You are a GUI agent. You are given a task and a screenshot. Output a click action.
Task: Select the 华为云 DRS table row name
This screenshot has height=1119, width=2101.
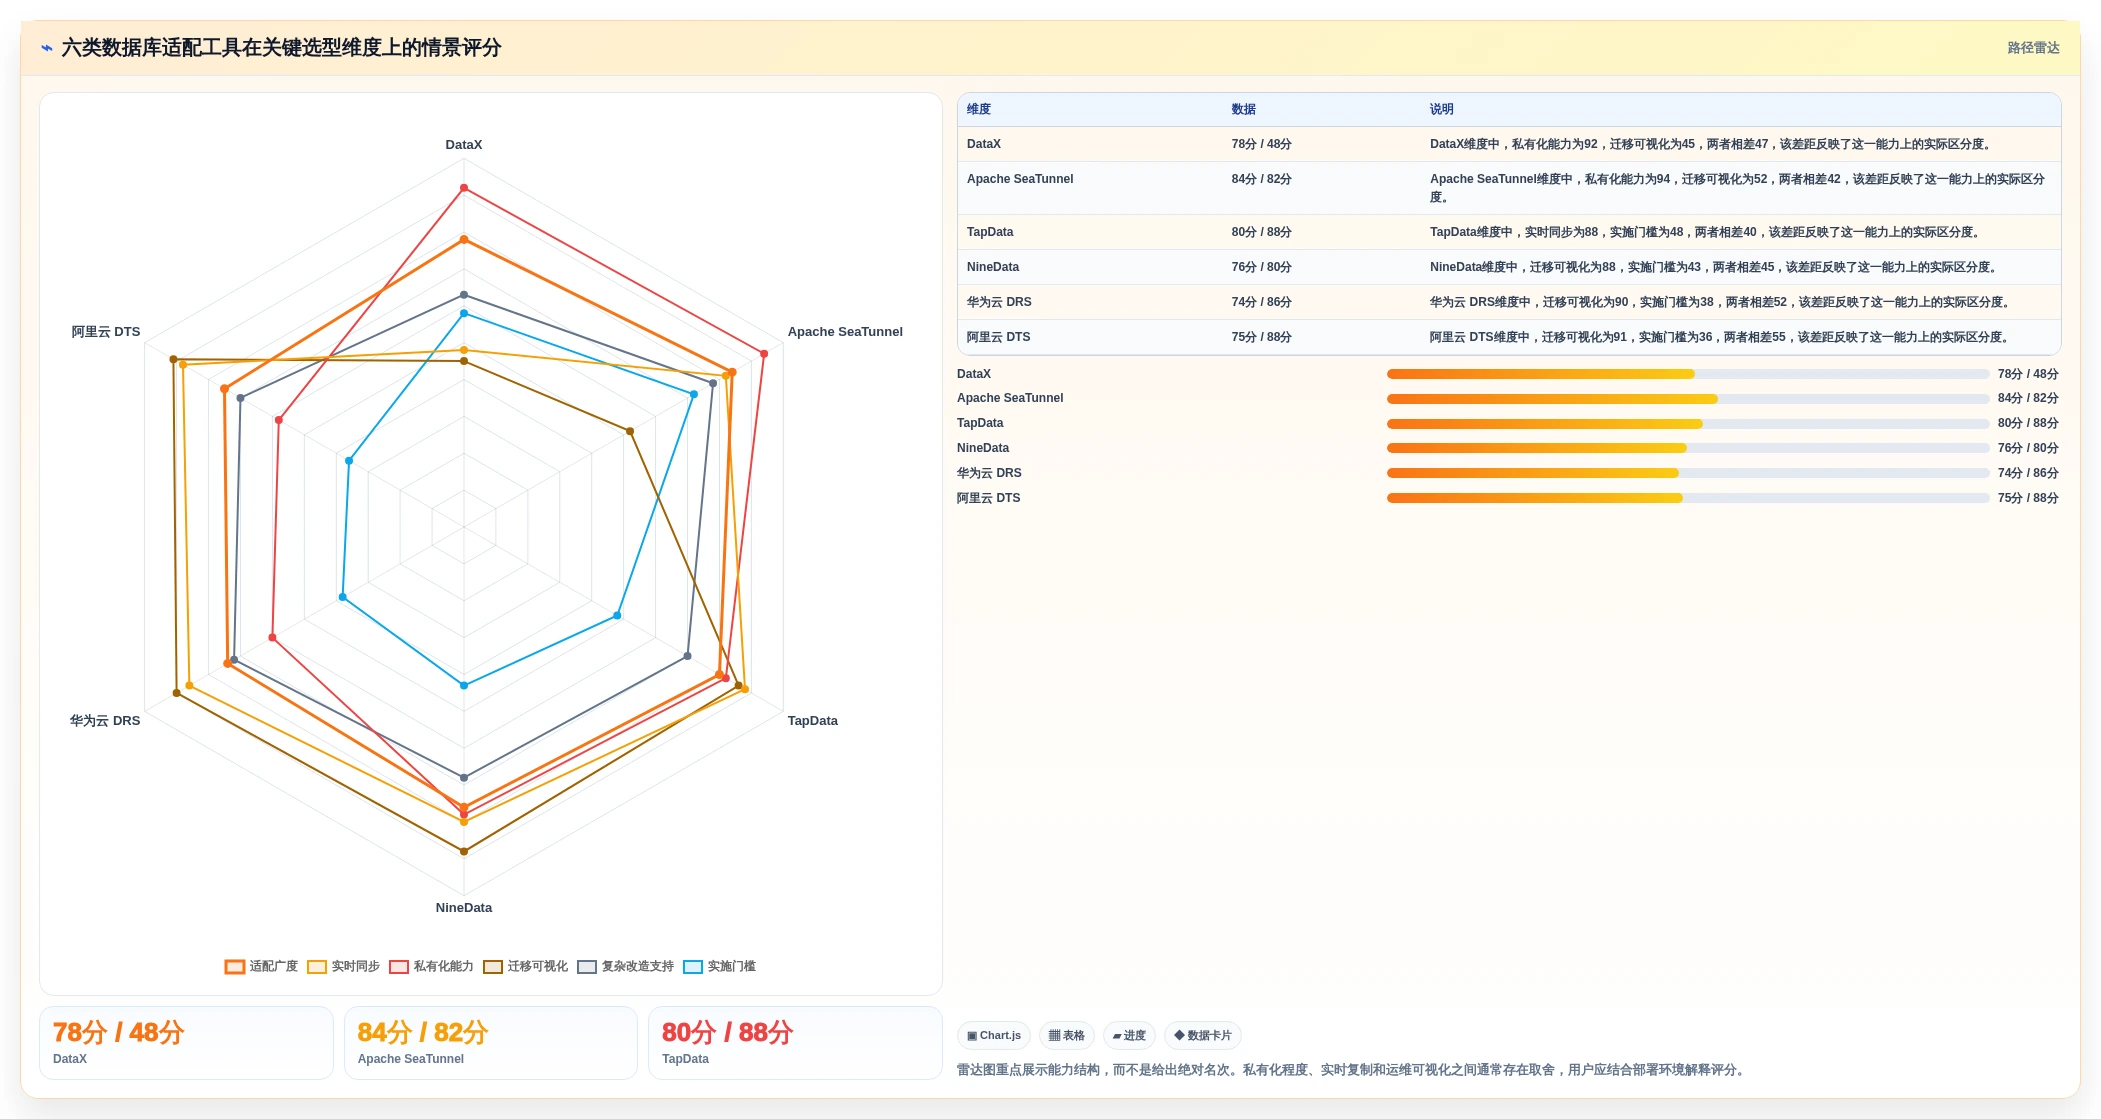pos(999,302)
